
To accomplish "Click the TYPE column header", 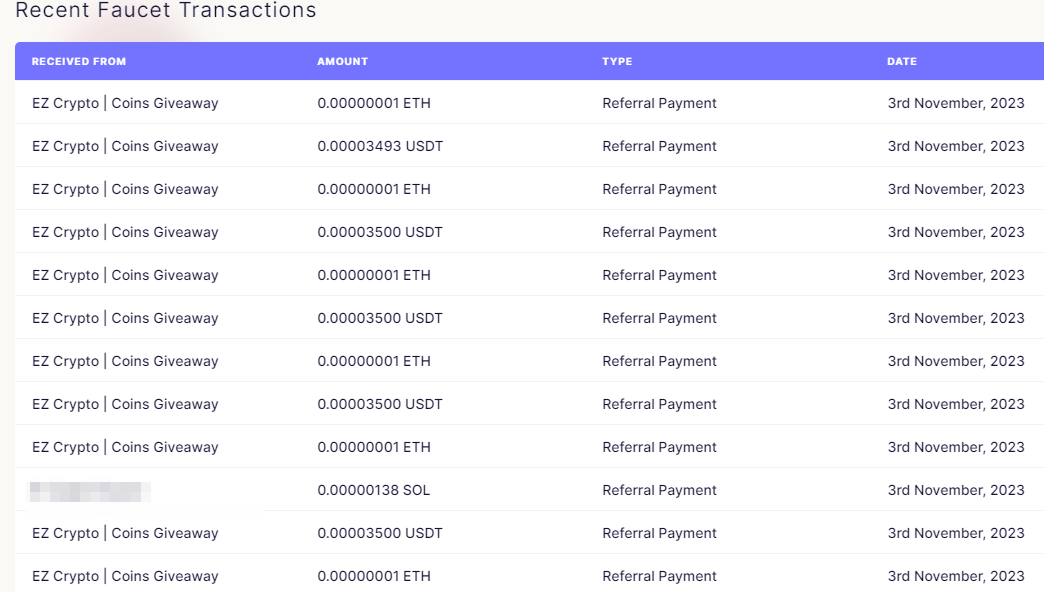I will pyautogui.click(x=617, y=61).
